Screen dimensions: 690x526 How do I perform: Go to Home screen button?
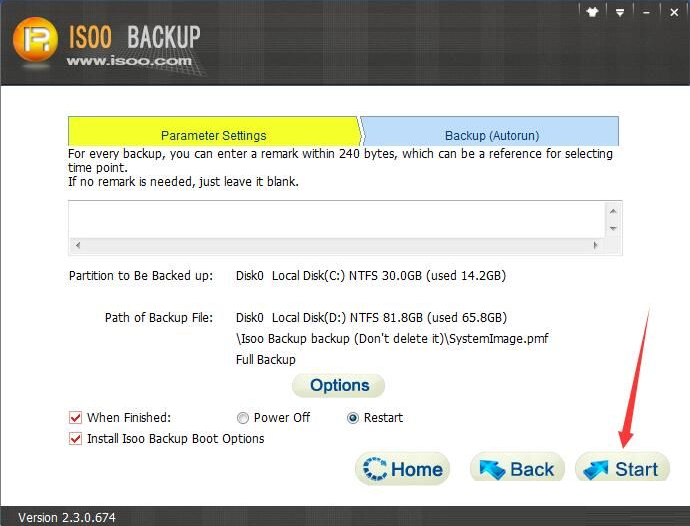(402, 469)
